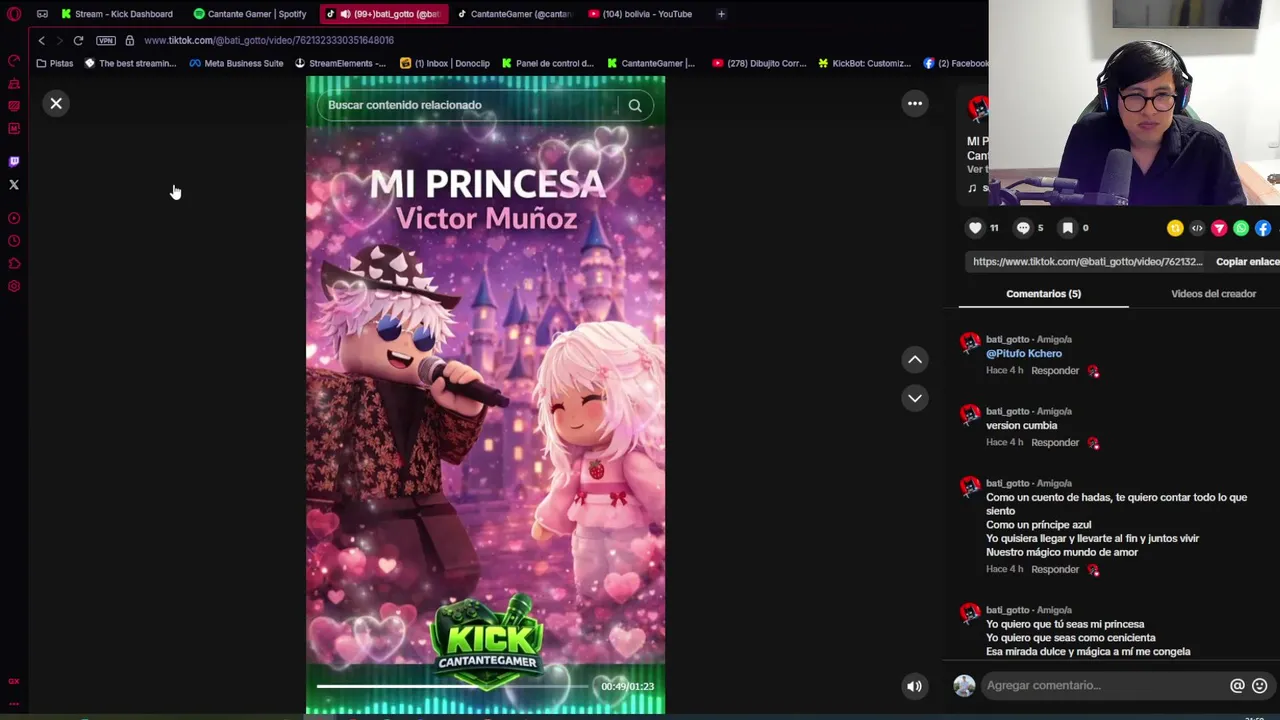This screenshot has height=720, width=1280.
Task: Click the Opera logo menu button
Action: coord(14,14)
